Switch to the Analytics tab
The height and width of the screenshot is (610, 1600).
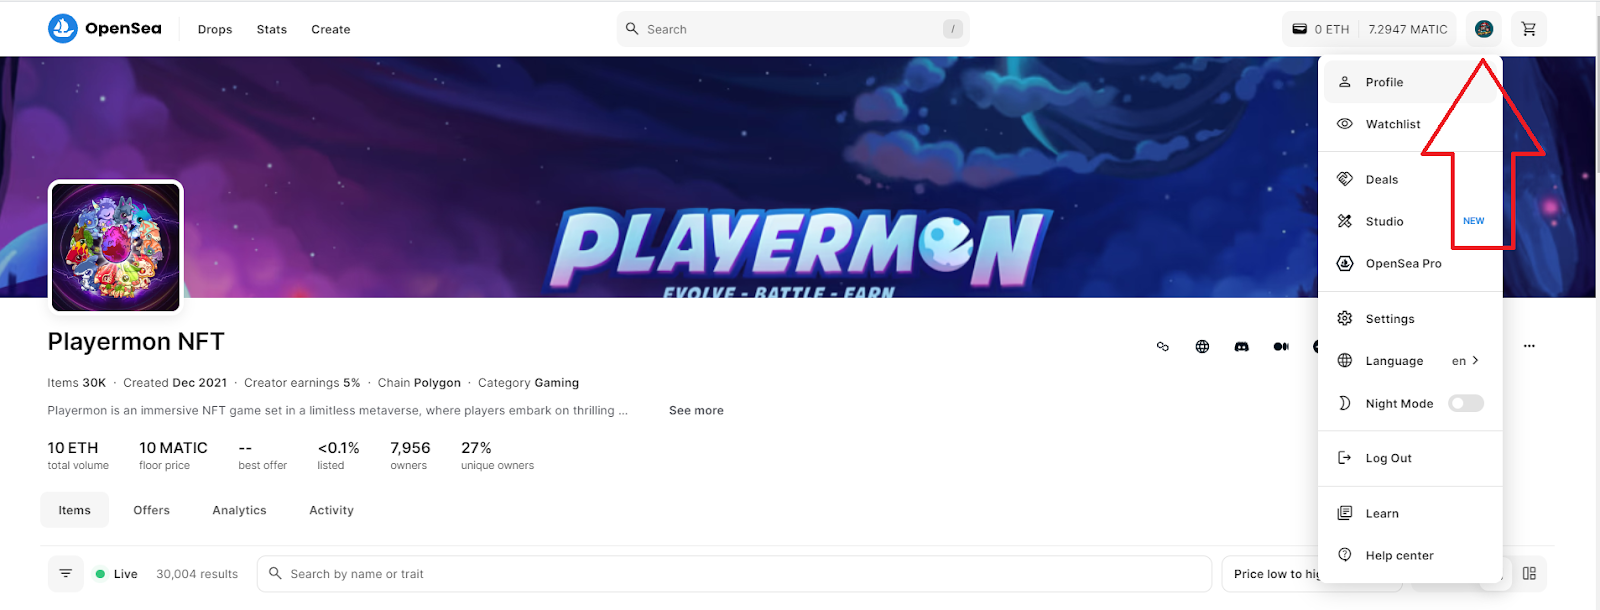(x=239, y=510)
